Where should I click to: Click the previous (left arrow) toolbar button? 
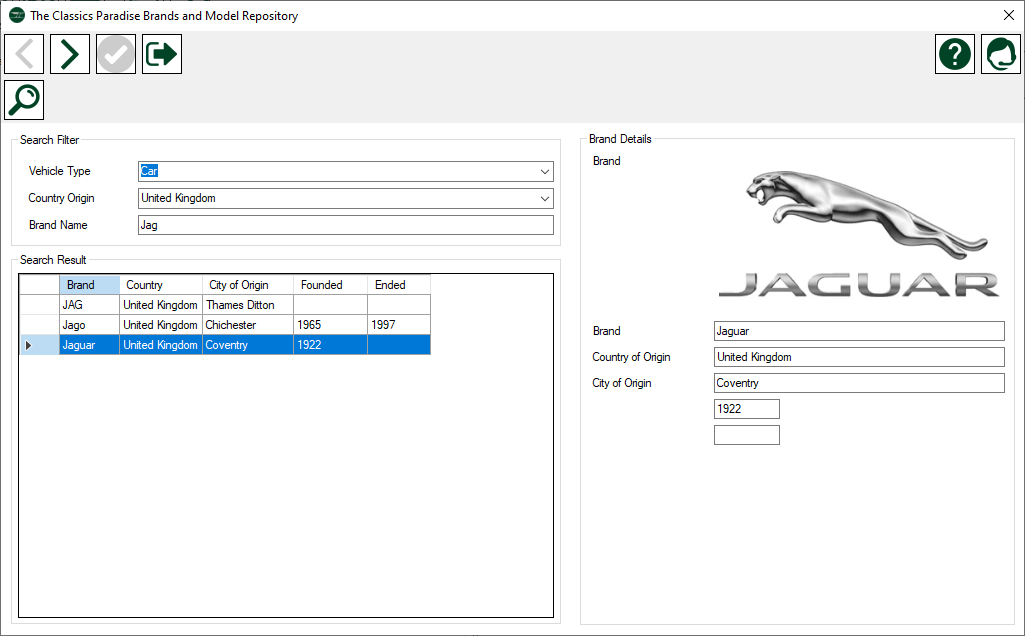[x=24, y=54]
